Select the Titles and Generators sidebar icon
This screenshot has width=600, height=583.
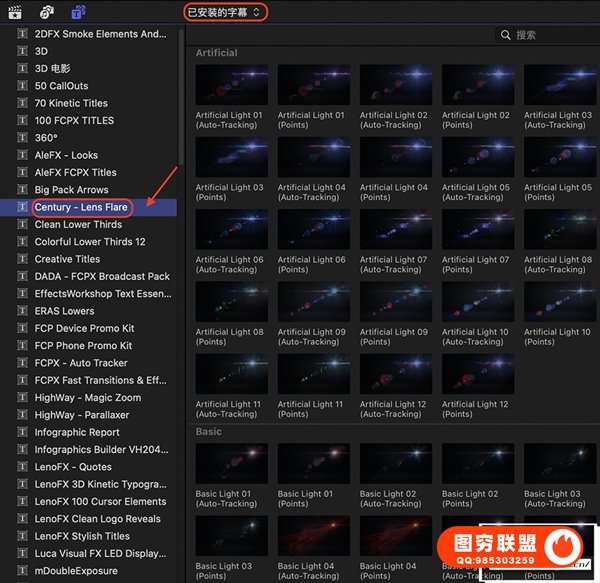pos(78,12)
